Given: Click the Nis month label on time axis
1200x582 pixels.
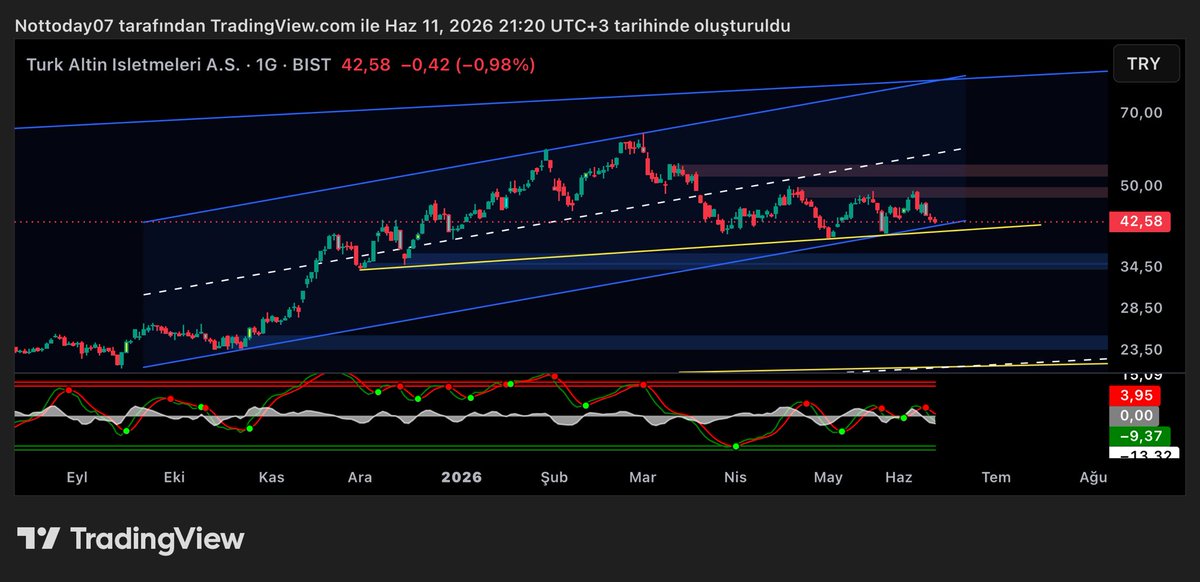Looking at the screenshot, I should pos(735,477).
